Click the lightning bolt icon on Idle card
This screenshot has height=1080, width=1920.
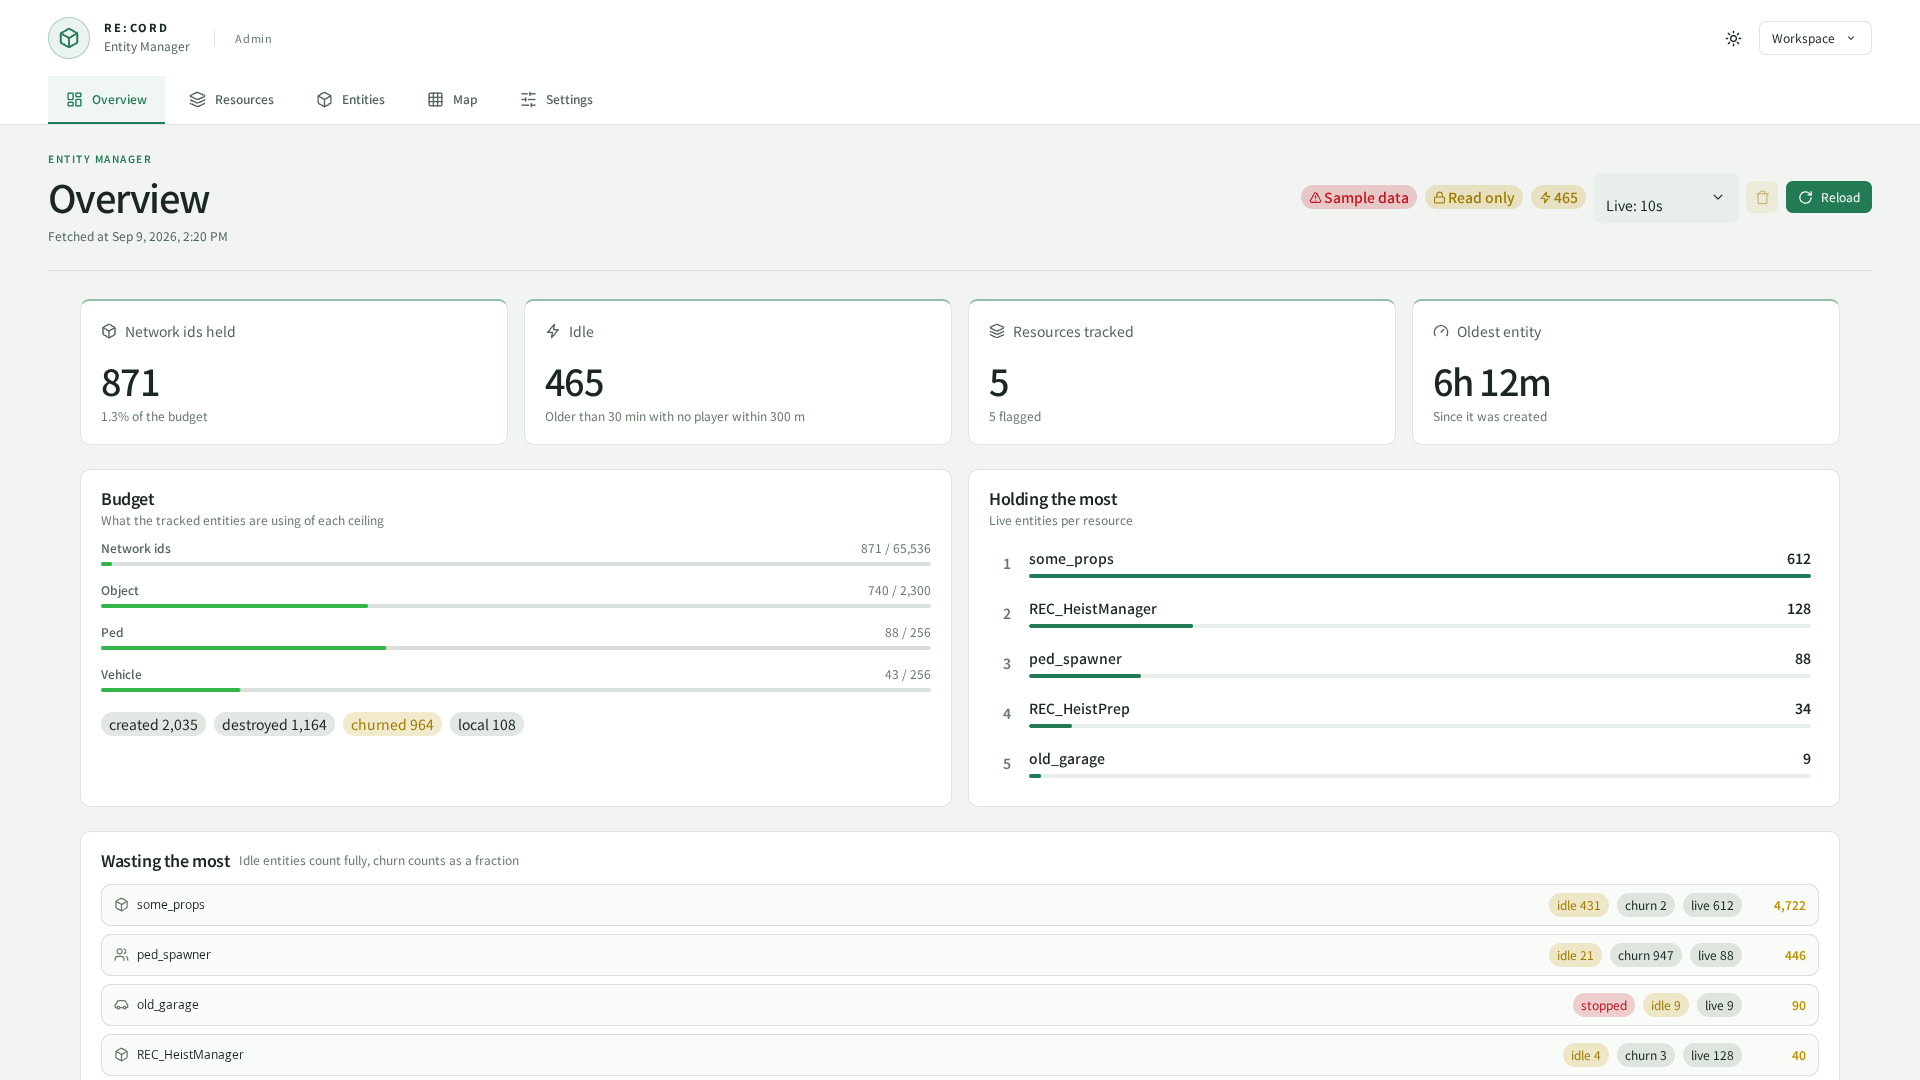click(x=553, y=331)
